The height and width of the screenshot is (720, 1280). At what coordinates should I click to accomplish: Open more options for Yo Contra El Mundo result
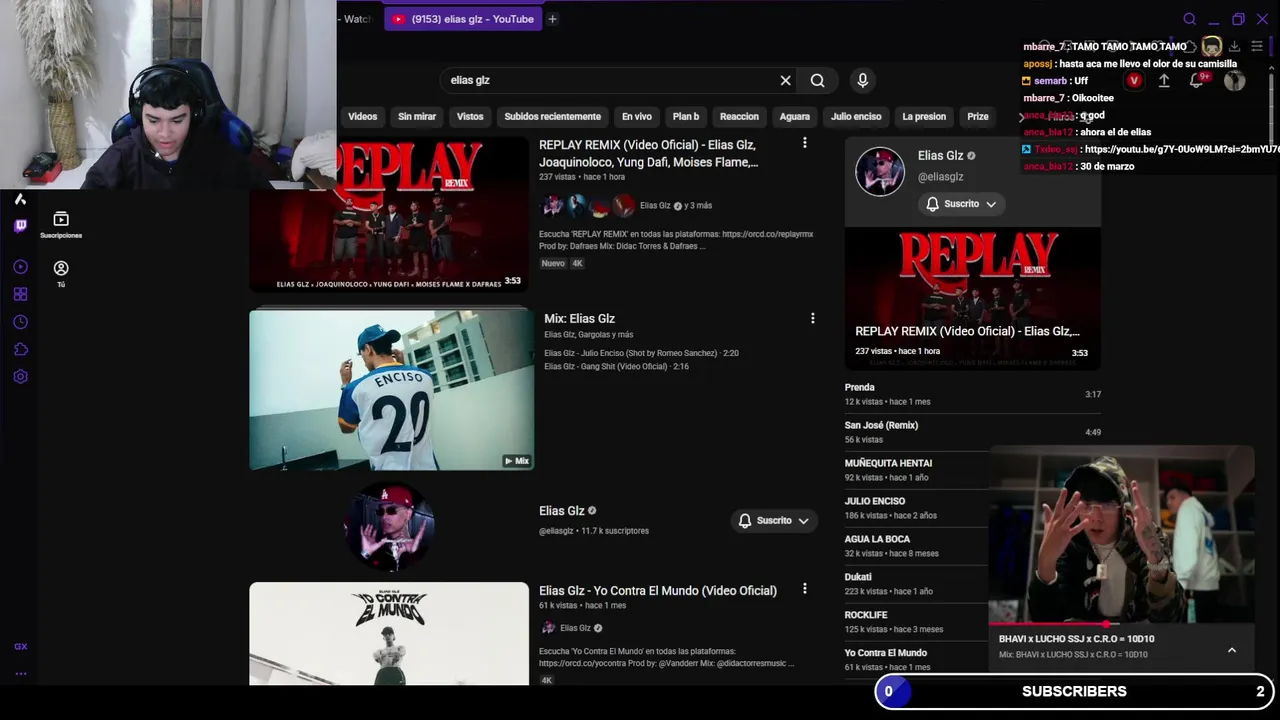point(804,589)
